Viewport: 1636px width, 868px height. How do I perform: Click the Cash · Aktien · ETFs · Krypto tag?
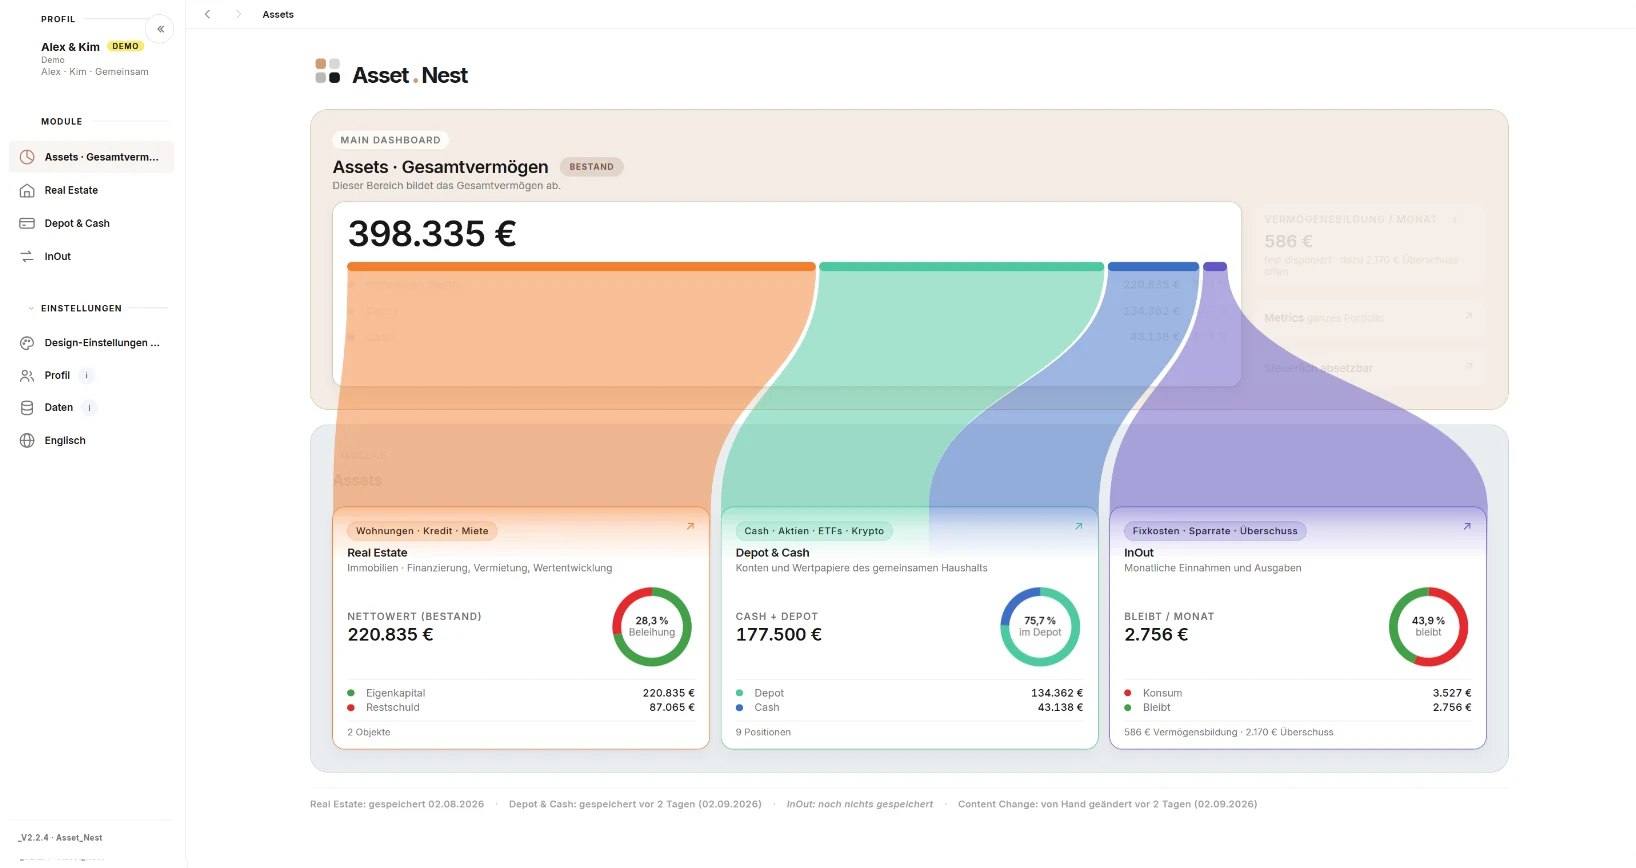814,531
